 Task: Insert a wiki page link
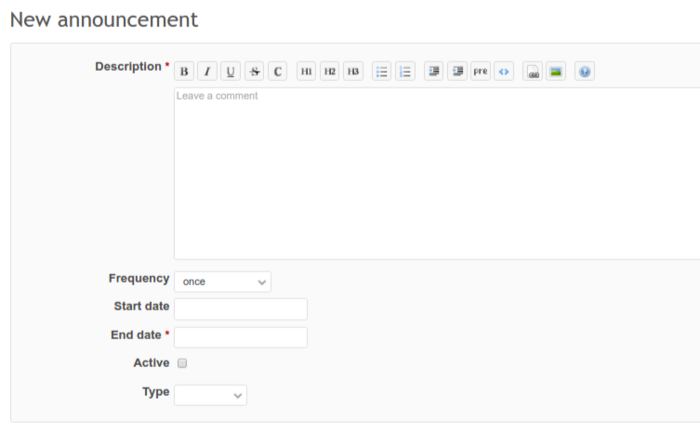533,72
